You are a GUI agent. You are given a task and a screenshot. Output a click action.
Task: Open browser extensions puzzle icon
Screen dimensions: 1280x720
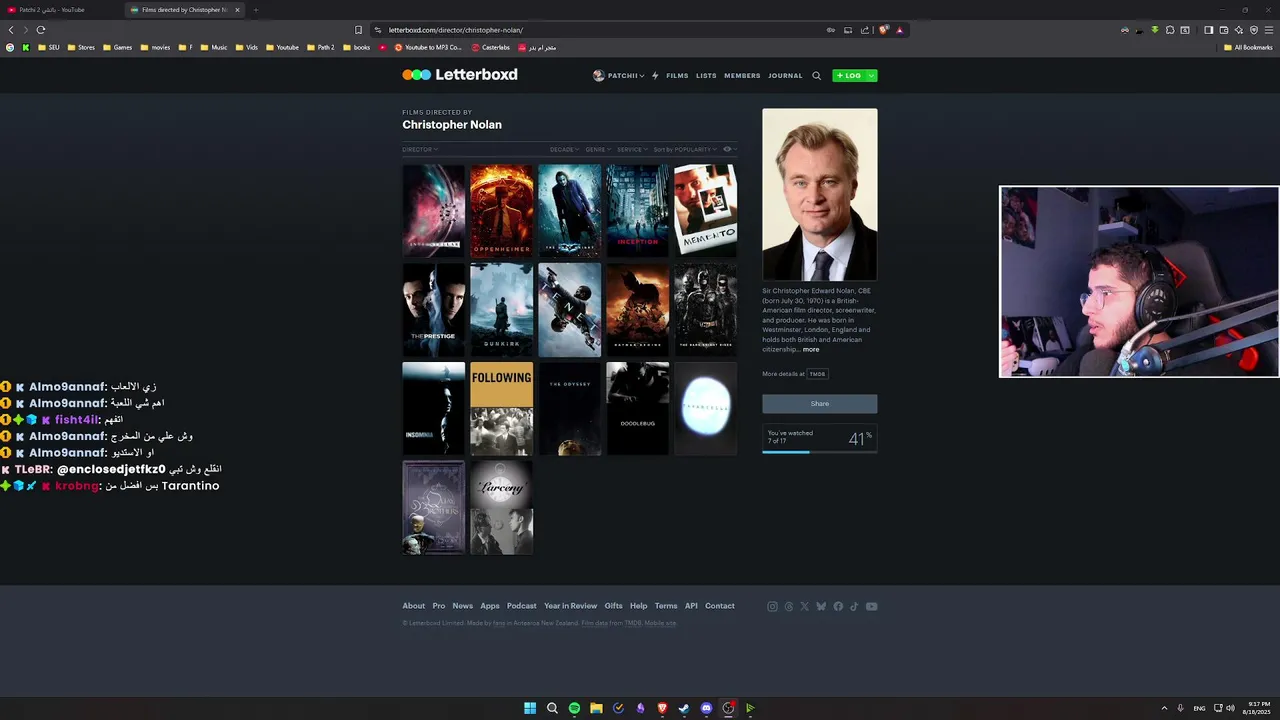click(1170, 30)
